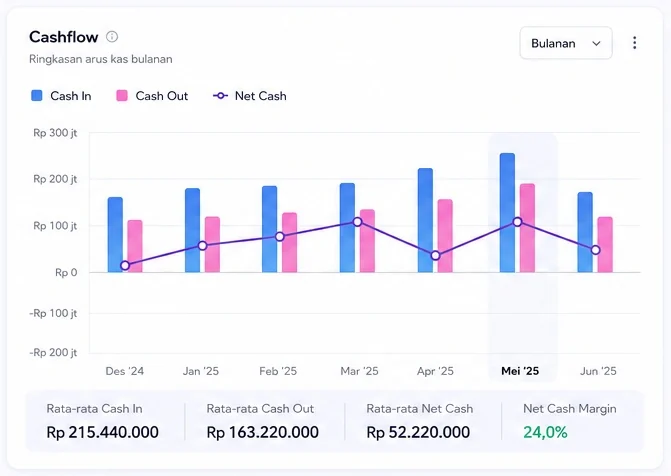Viewport: 671px width, 476px height.
Task: Click the Feb '25 Net Cash point
Action: pyautogui.click(x=279, y=237)
